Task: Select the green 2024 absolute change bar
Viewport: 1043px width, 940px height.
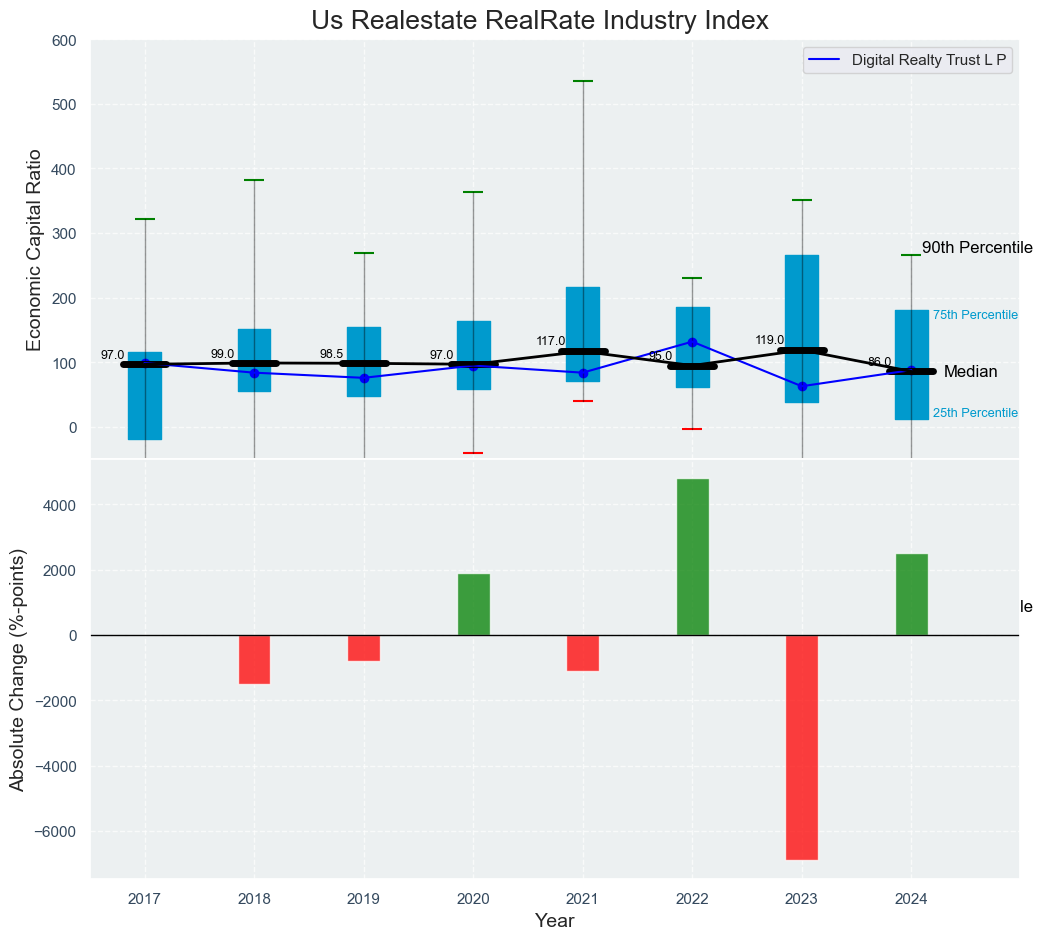Action: (x=911, y=594)
